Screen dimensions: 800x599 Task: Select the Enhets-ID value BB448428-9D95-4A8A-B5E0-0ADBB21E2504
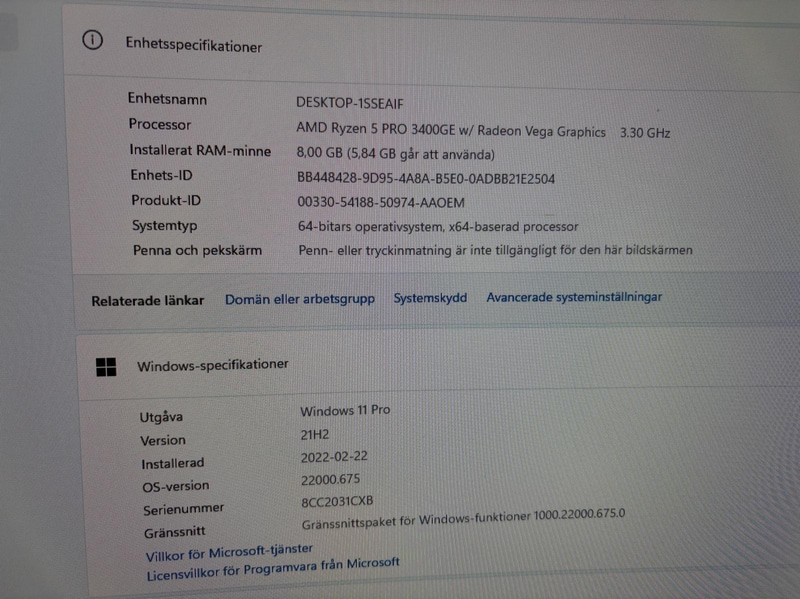(426, 178)
